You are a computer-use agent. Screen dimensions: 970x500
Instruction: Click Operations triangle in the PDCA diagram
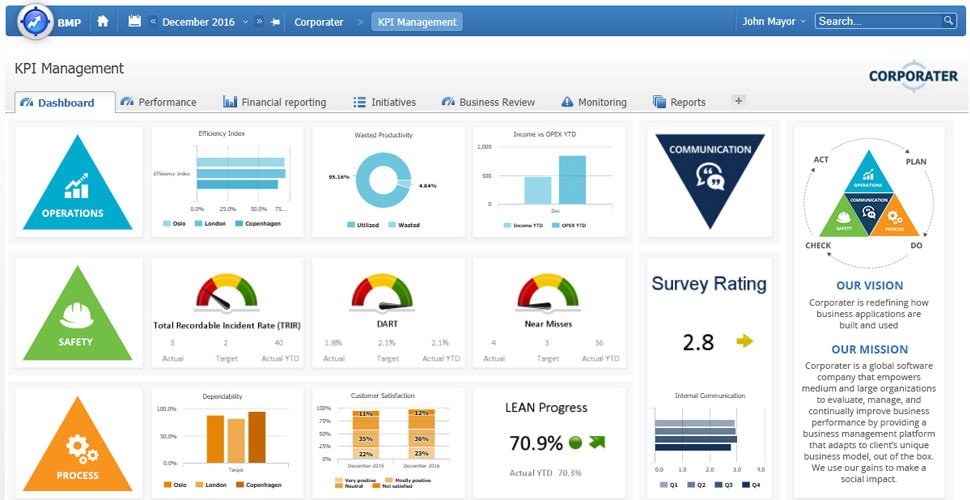869,174
